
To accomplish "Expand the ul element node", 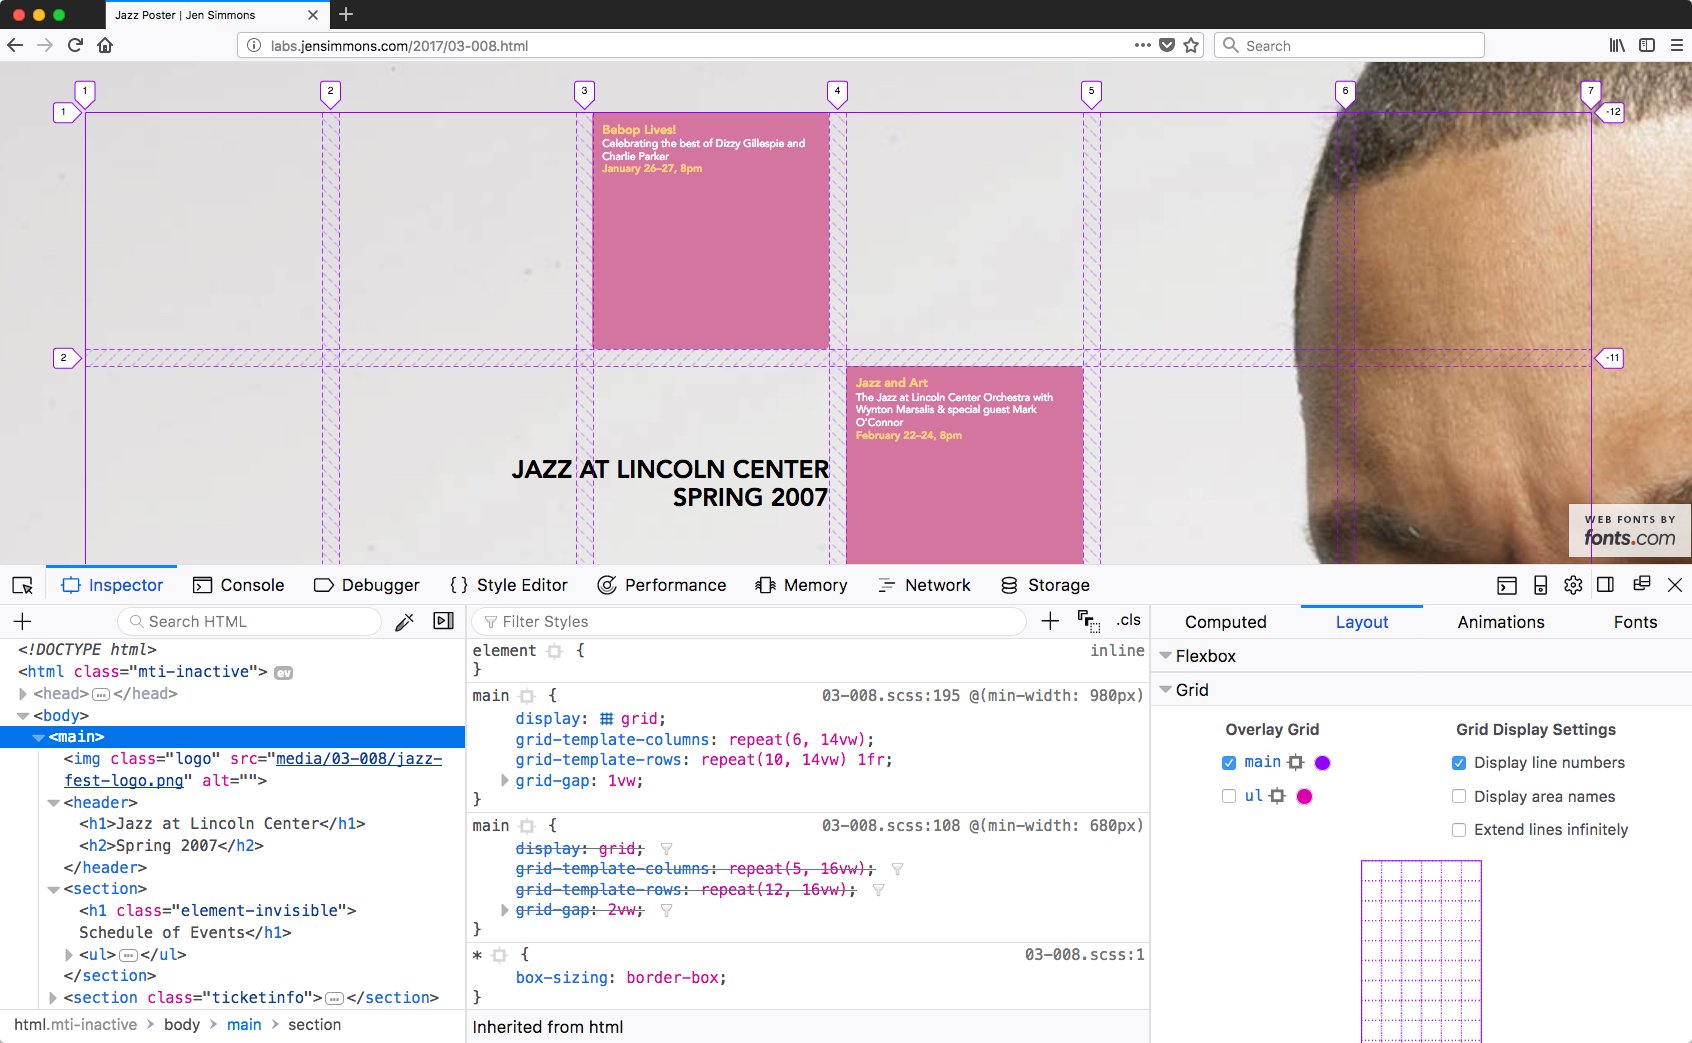I will (x=68, y=955).
